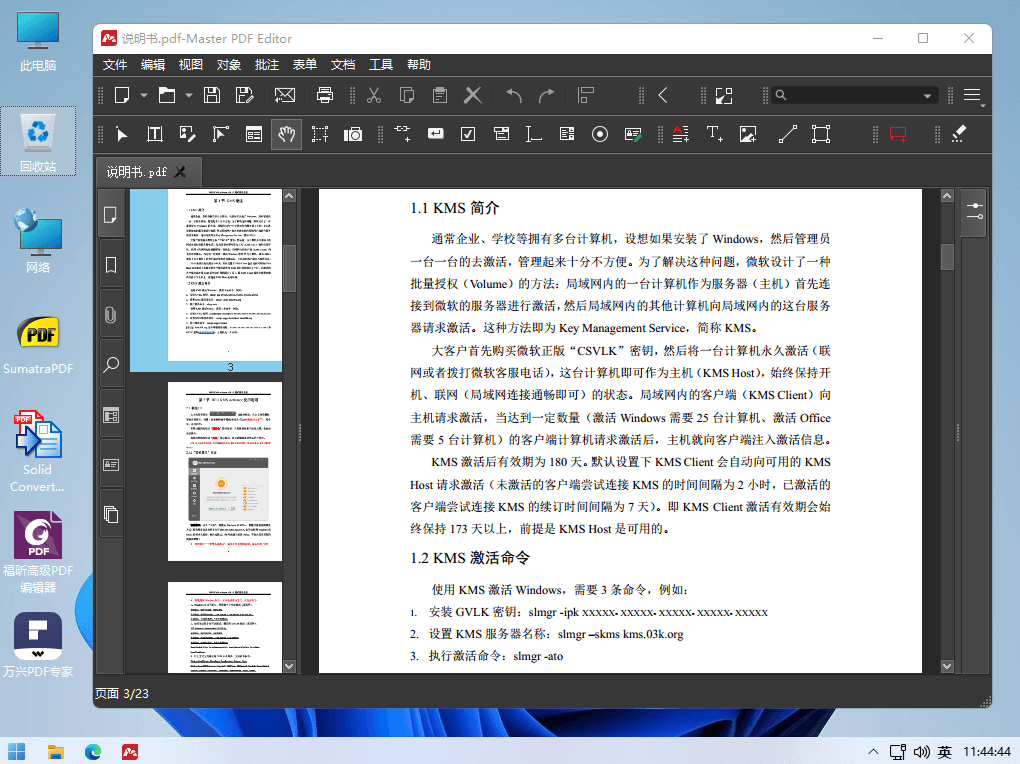1020x764 pixels.
Task: Open the 文件 menu
Action: point(114,64)
